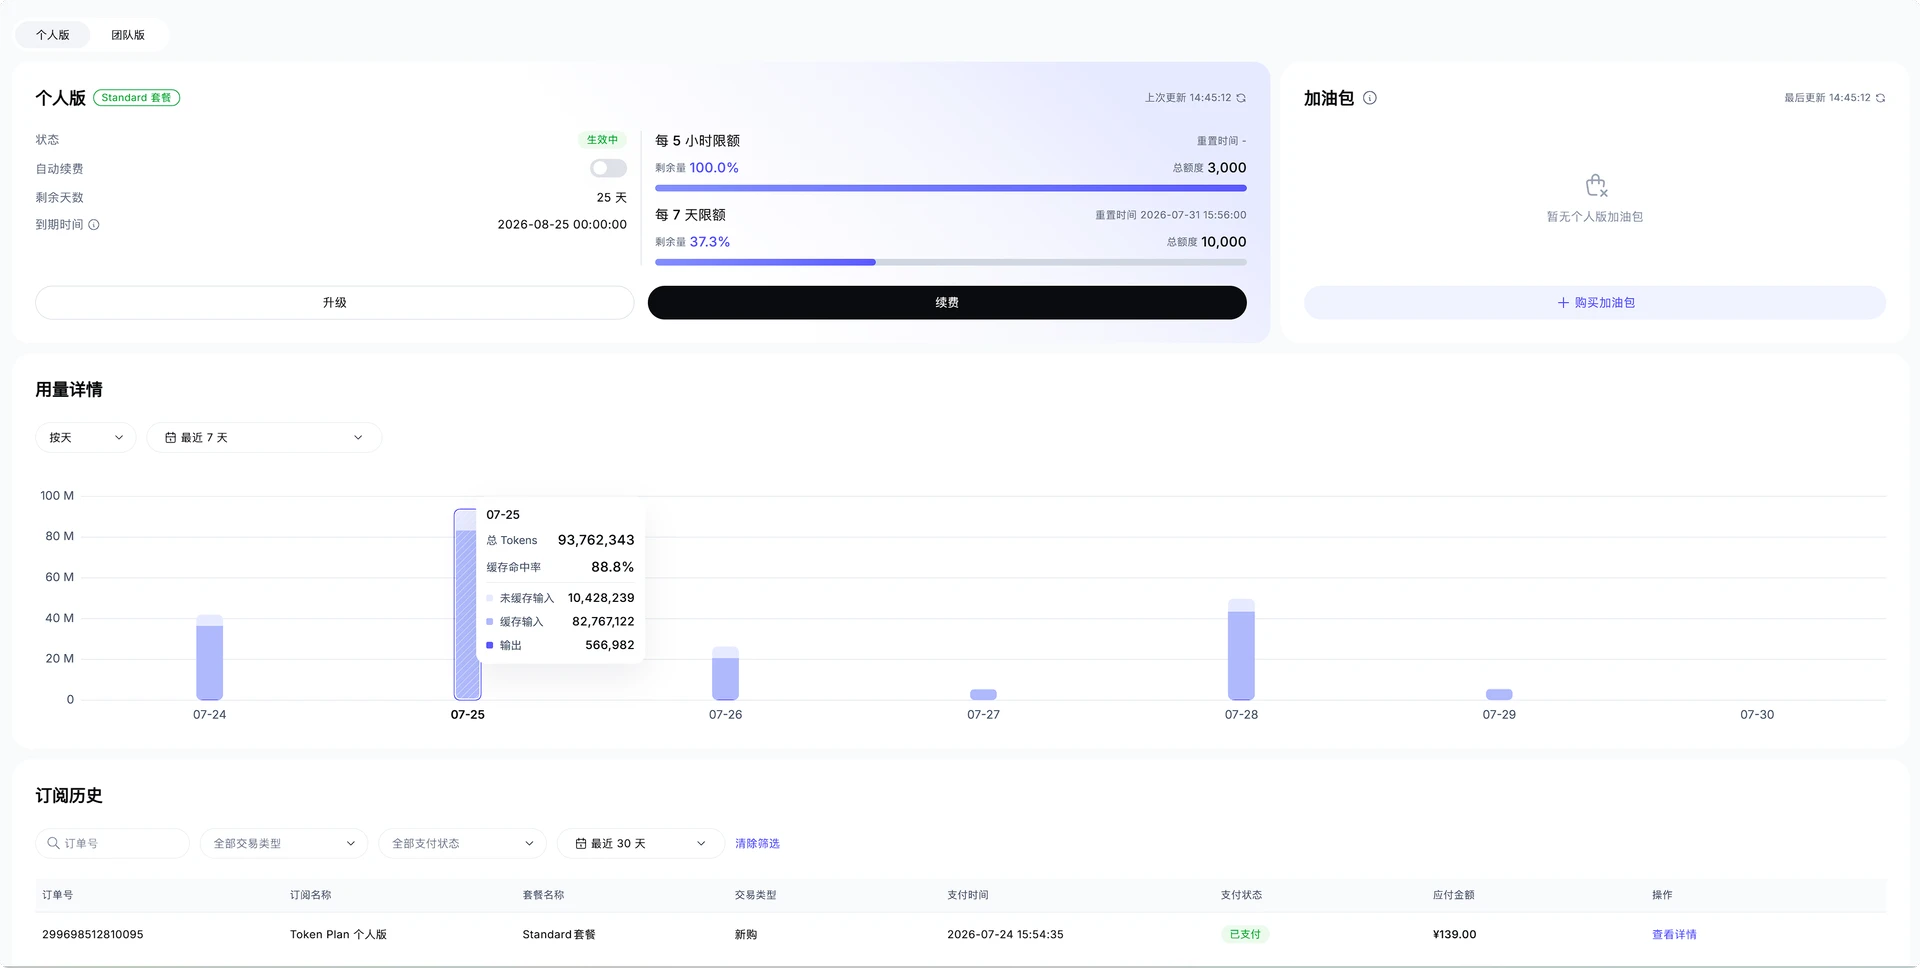Refresh the 加油包 last updated time

(1880, 98)
